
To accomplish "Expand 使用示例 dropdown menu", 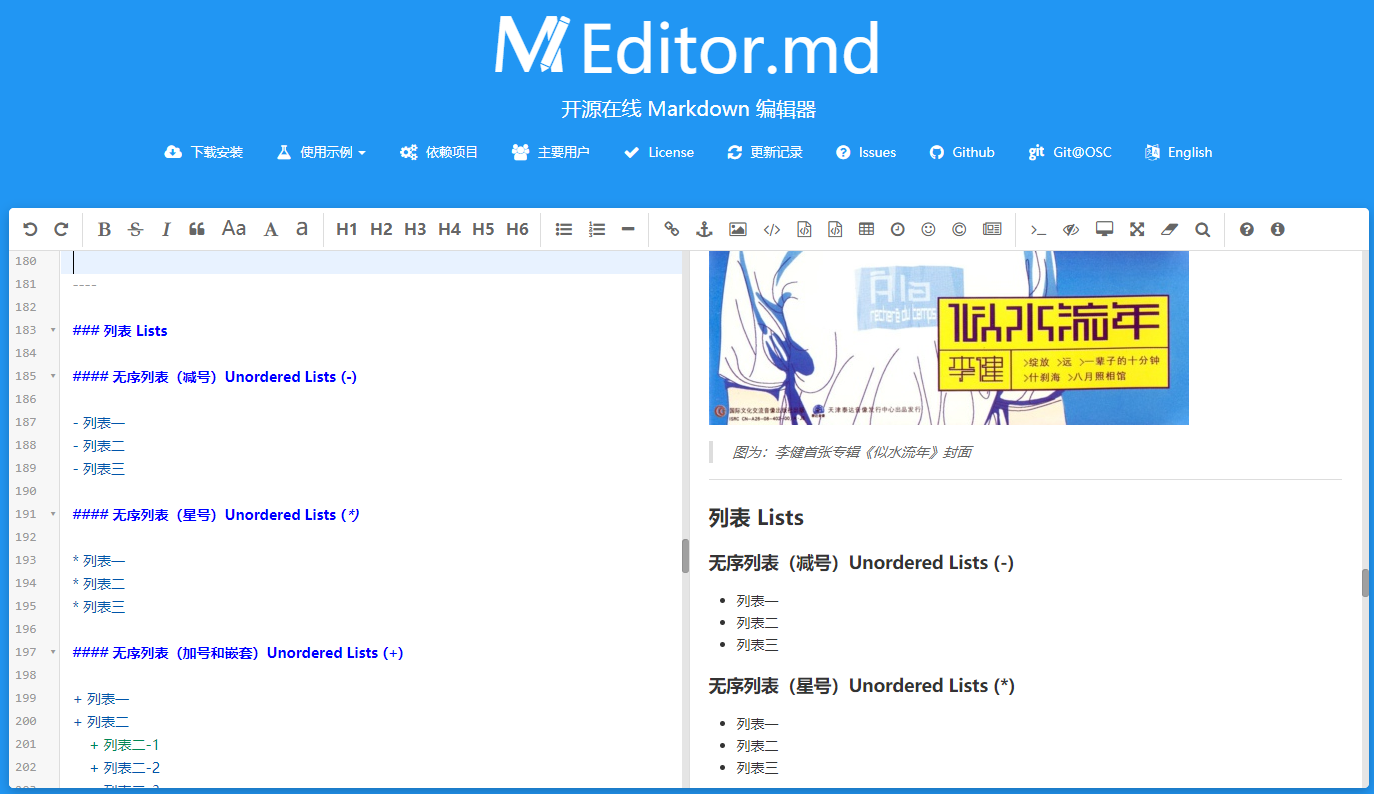I will (321, 152).
